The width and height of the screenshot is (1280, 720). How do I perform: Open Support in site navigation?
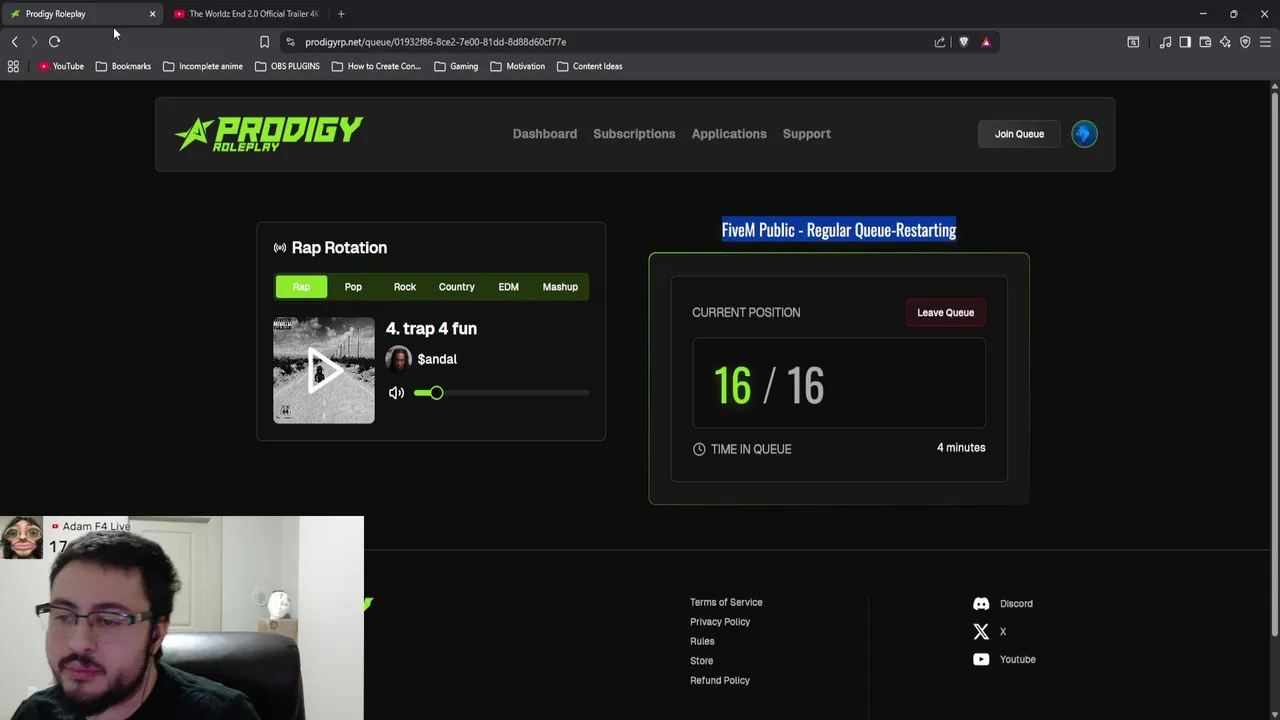click(x=806, y=134)
